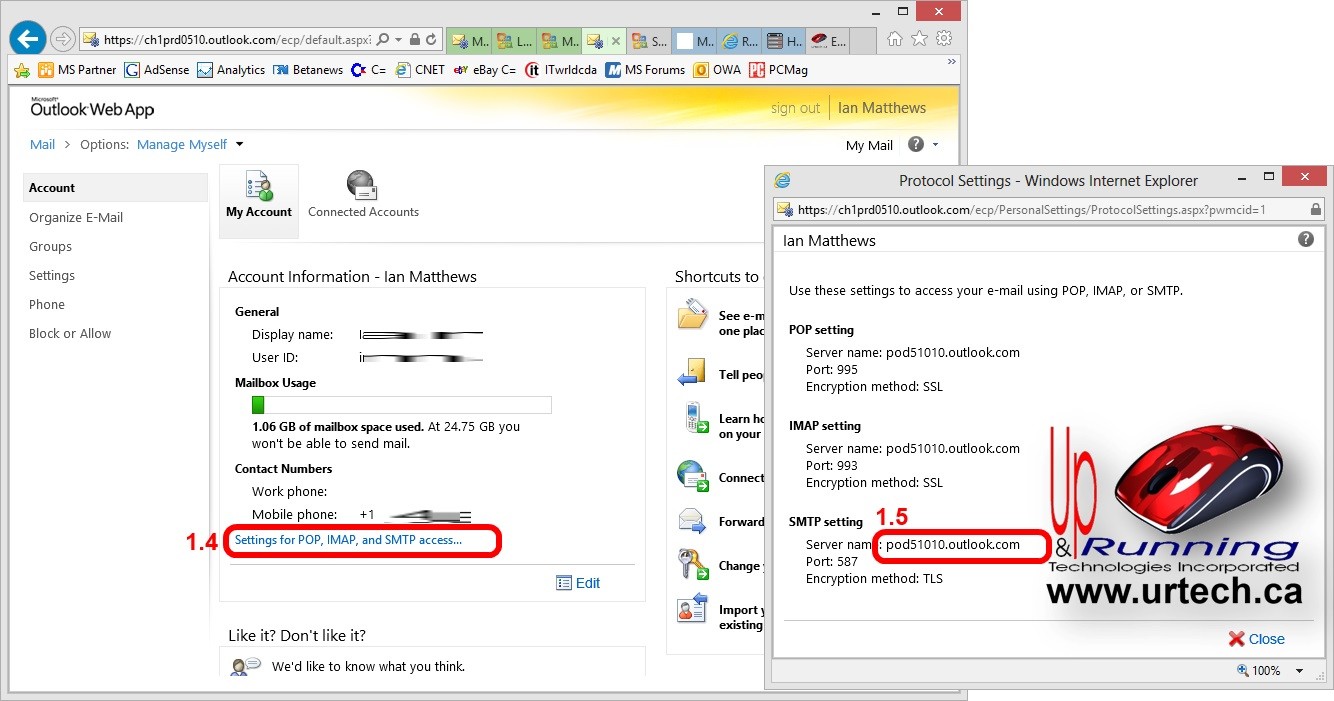Open Settings for POP, IMAP, and SMTP access
The width and height of the screenshot is (1334, 701).
click(x=348, y=540)
